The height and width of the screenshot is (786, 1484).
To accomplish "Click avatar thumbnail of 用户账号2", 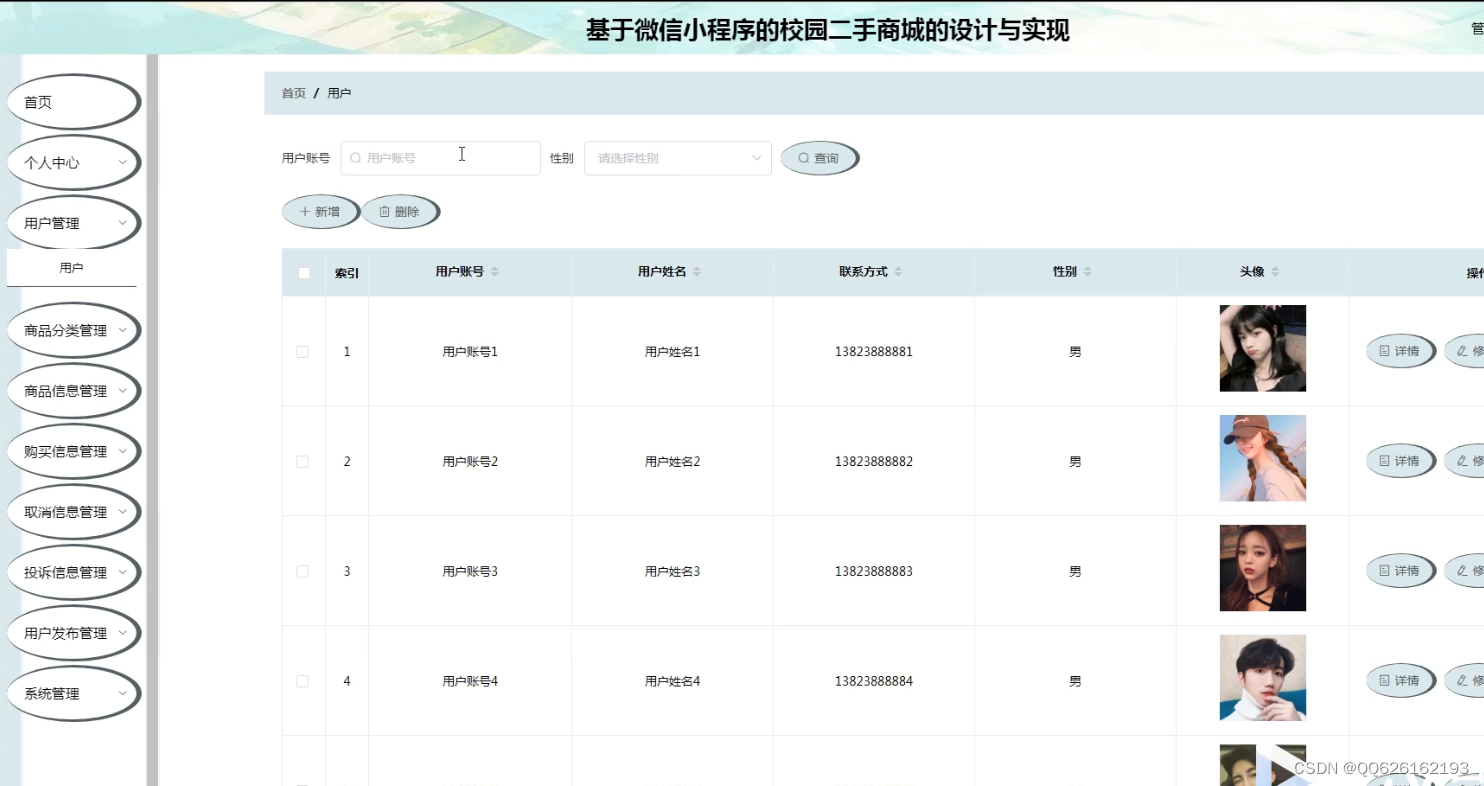I will point(1263,458).
